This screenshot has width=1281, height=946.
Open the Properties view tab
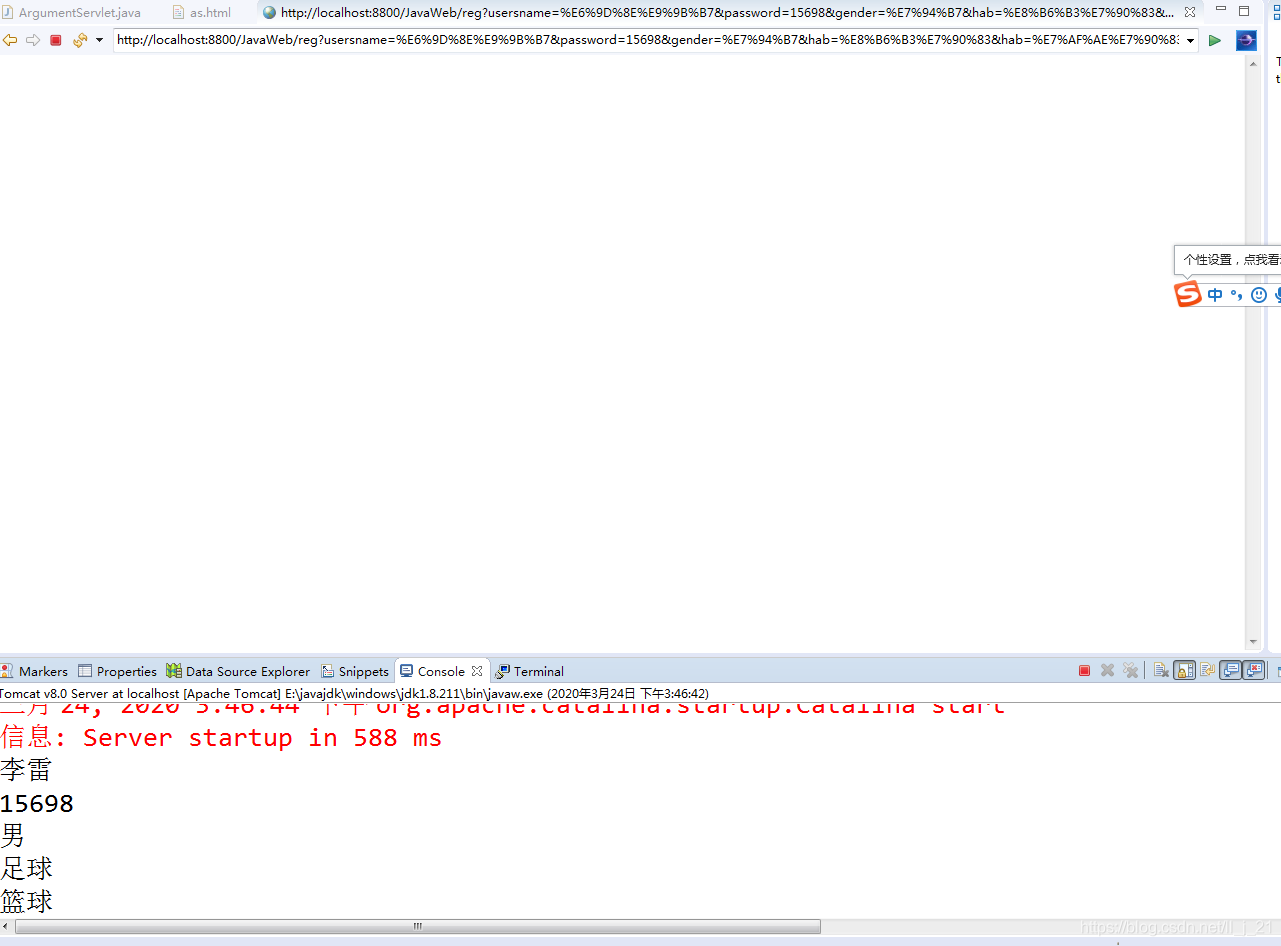pos(118,671)
